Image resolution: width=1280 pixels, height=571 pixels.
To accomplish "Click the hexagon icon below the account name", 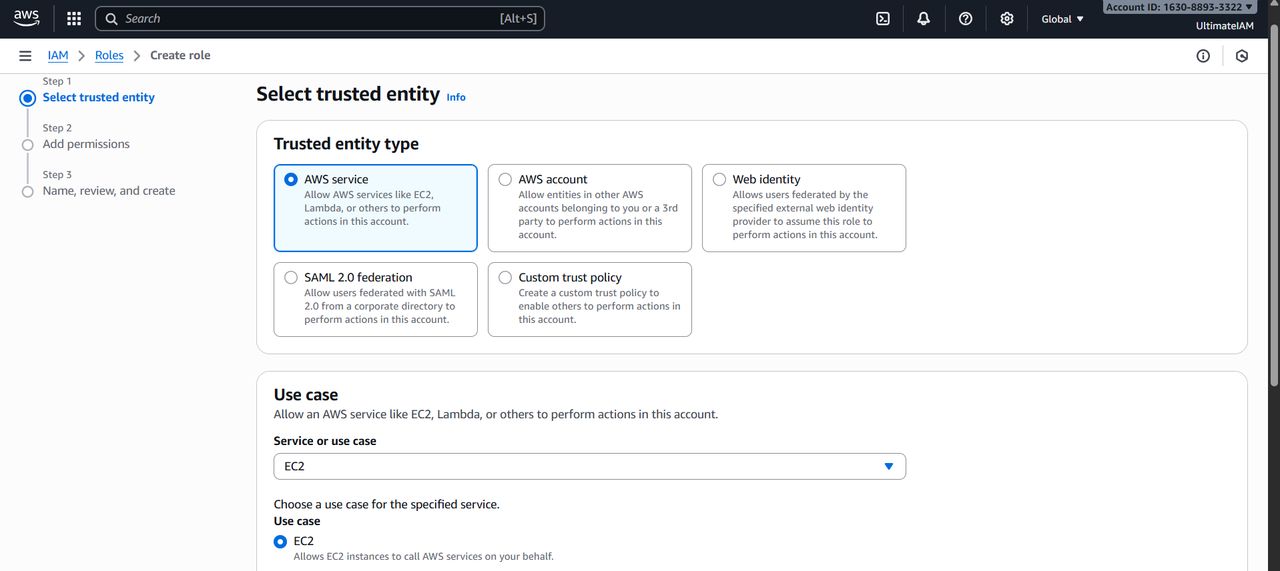I will pos(1242,56).
